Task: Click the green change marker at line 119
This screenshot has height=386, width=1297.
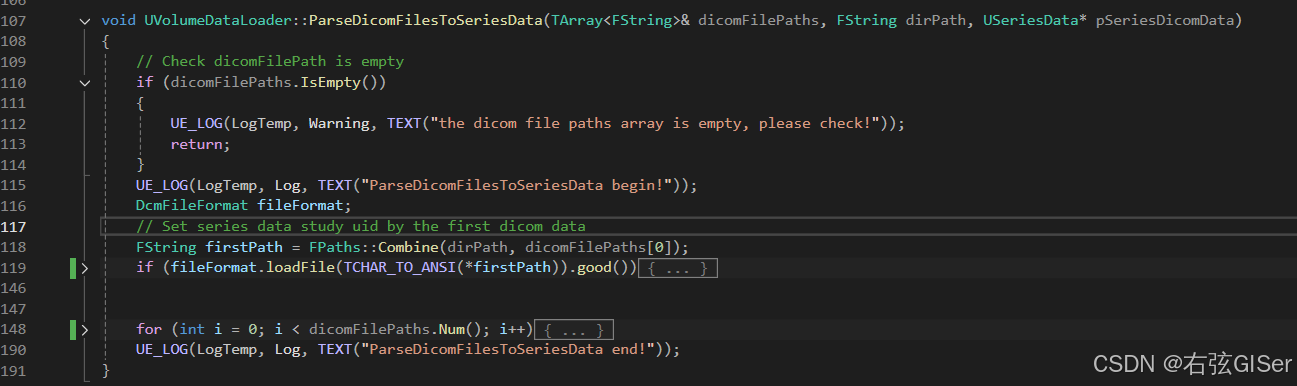Action: click(x=73, y=268)
